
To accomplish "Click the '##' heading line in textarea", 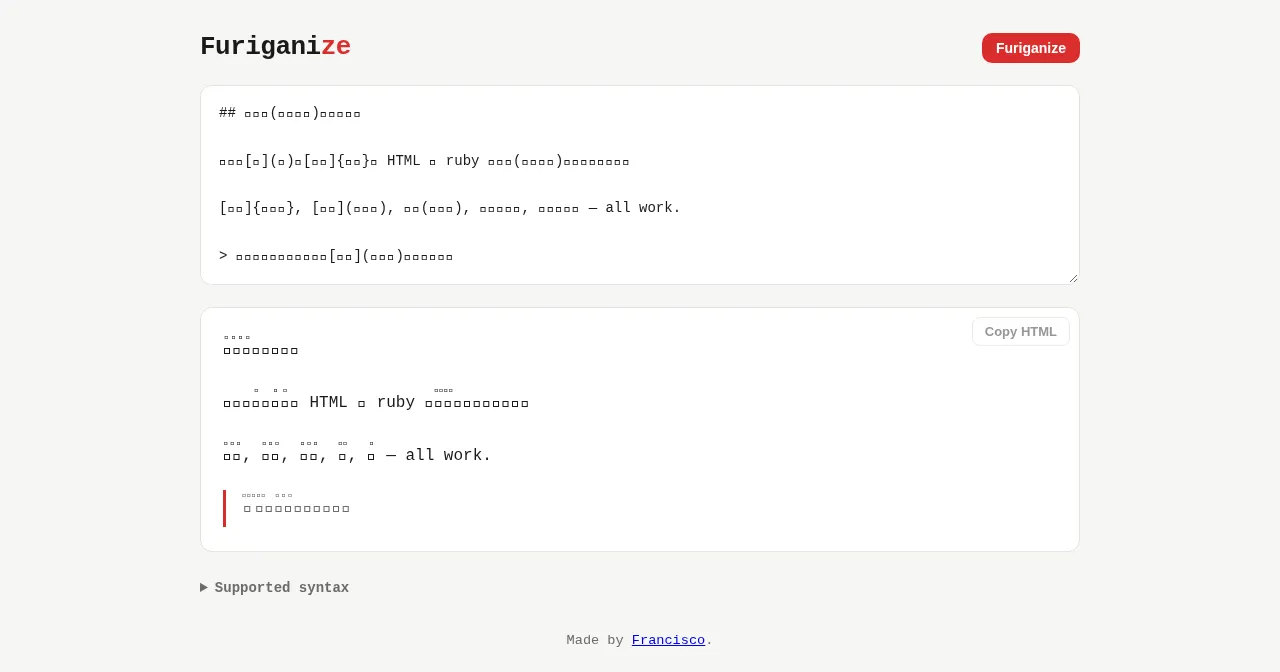I will [290, 113].
